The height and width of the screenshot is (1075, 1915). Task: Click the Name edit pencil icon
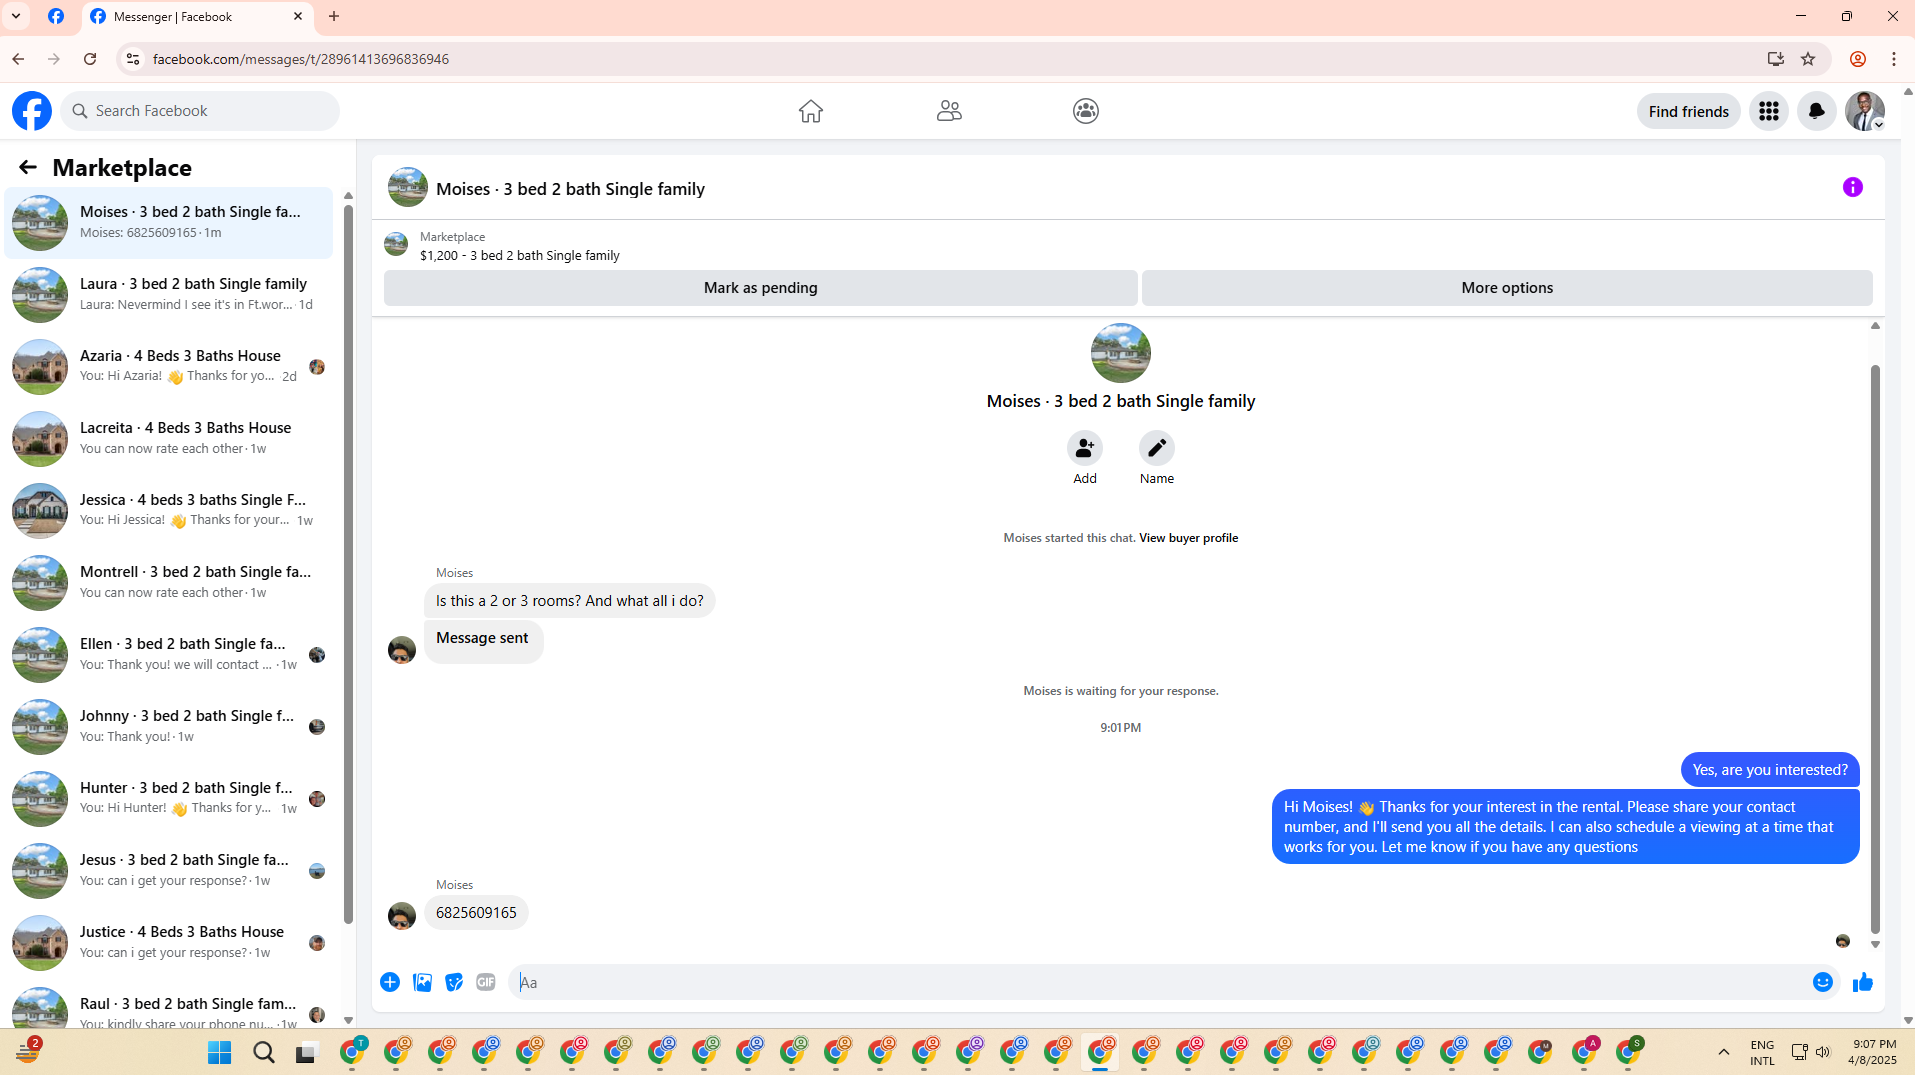pos(1156,448)
